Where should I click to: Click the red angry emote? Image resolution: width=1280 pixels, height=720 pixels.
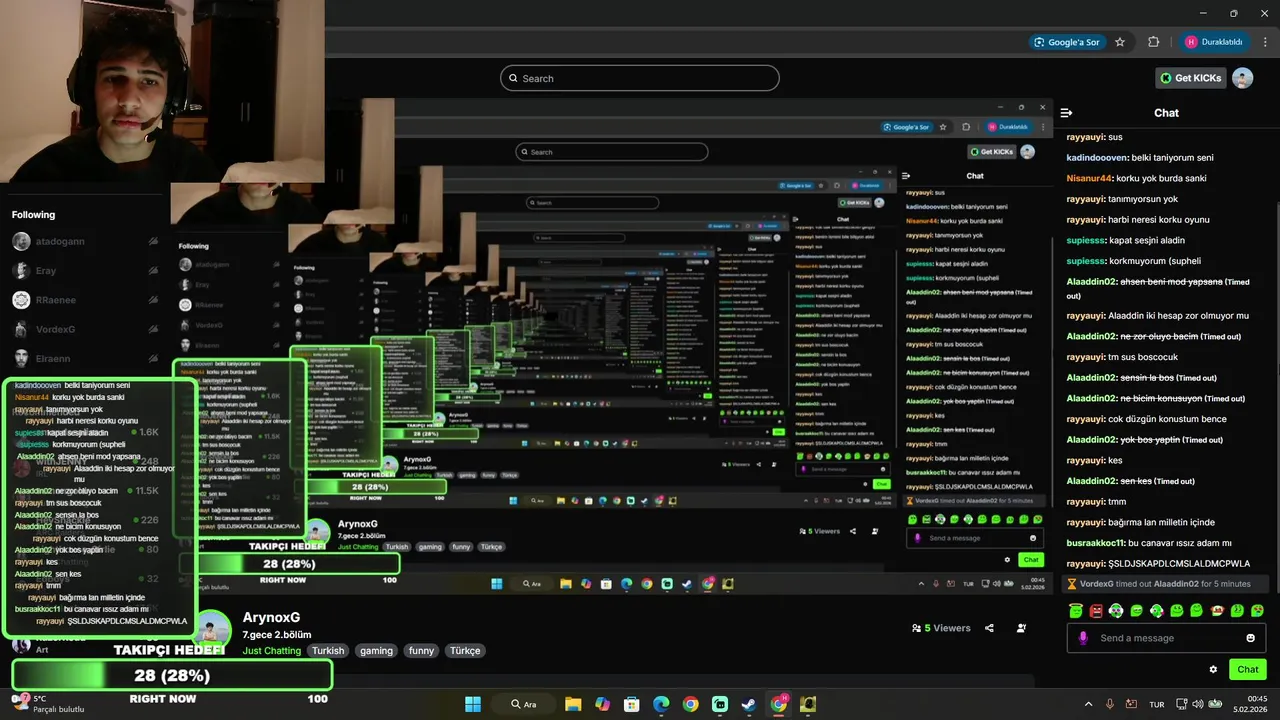(1096, 610)
